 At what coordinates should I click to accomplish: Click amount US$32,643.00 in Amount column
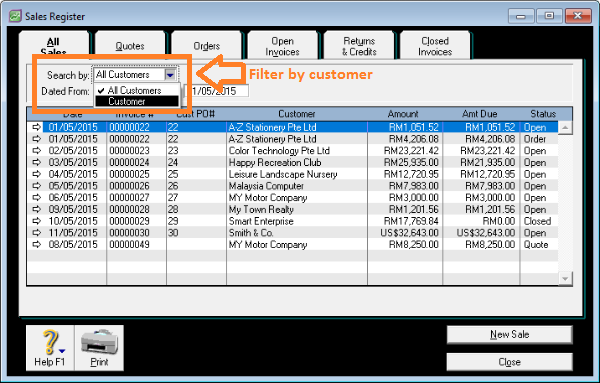409,233
